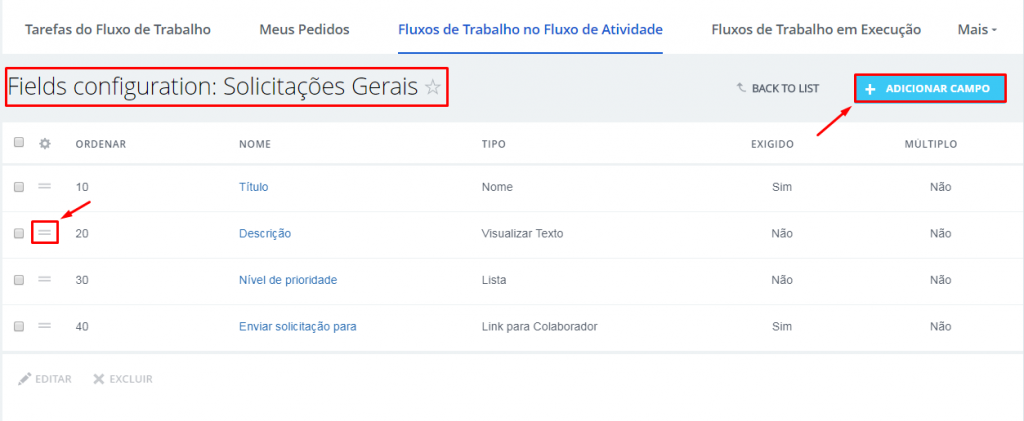The image size is (1024, 421).
Task: Click drag handle icon for Título row
Action: click(44, 187)
